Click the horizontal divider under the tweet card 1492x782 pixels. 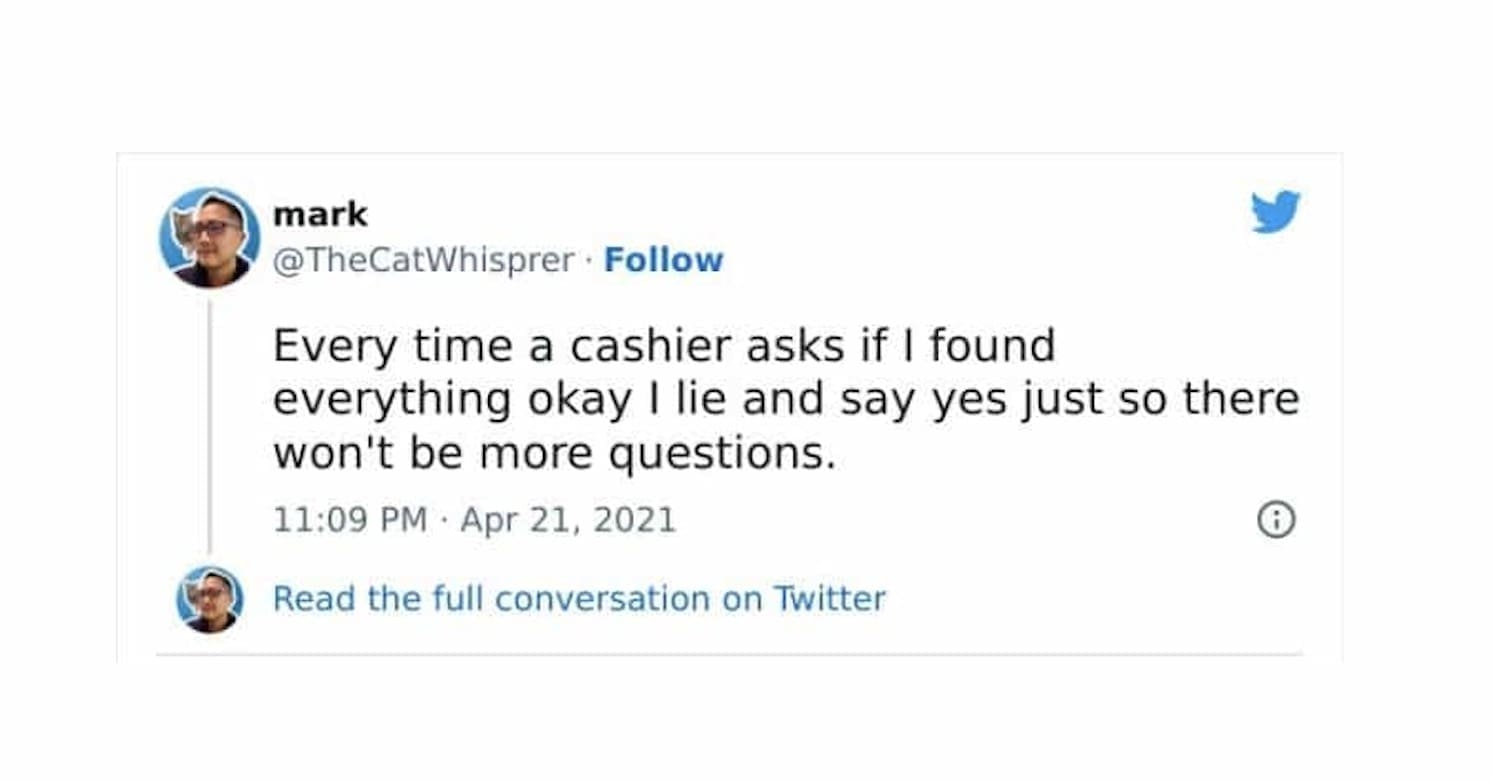click(x=729, y=654)
